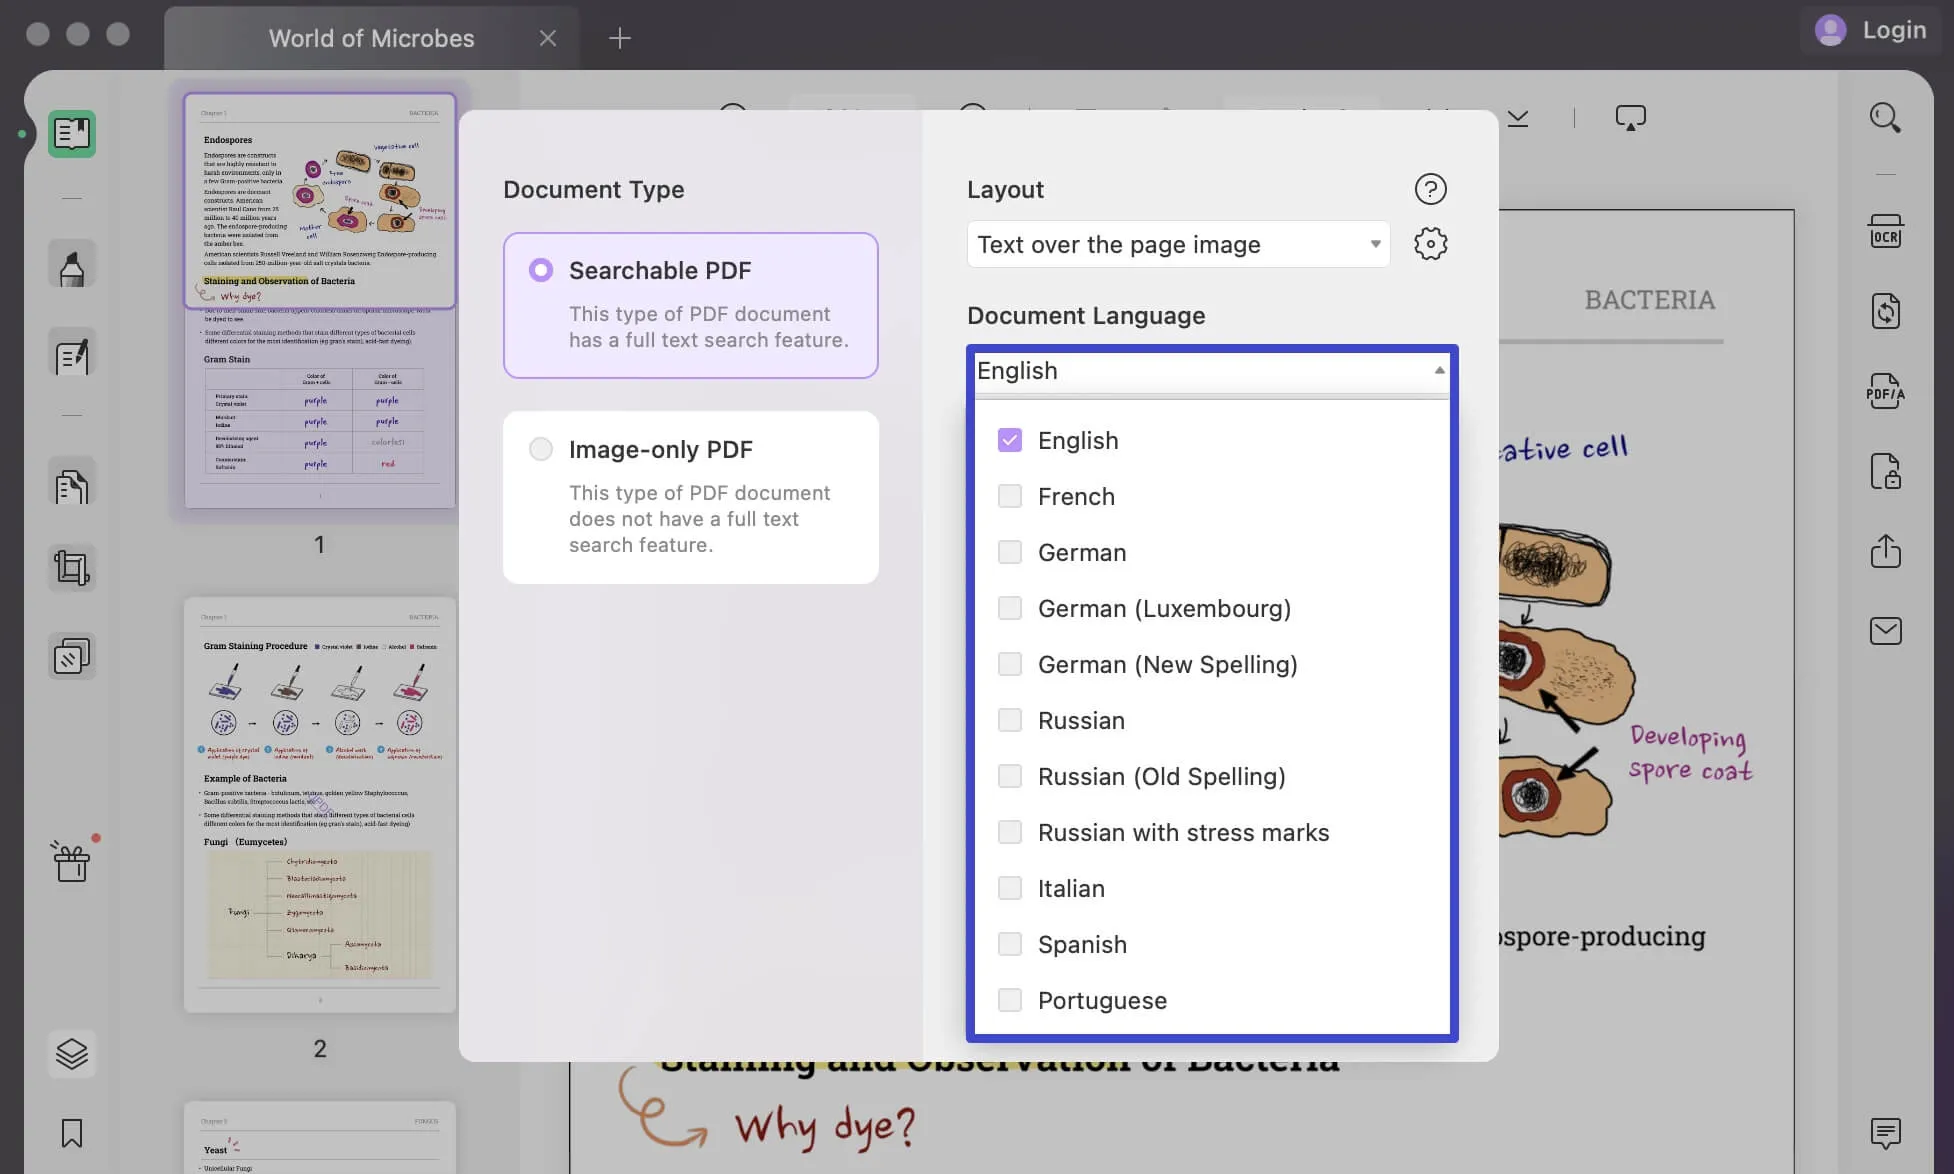
Task: Select the Text over page image option
Action: pos(1177,244)
